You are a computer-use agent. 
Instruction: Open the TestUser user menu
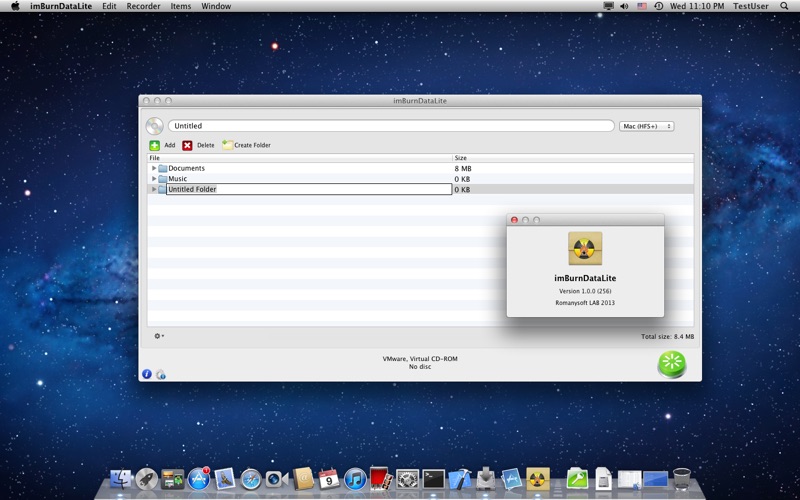[x=751, y=6]
